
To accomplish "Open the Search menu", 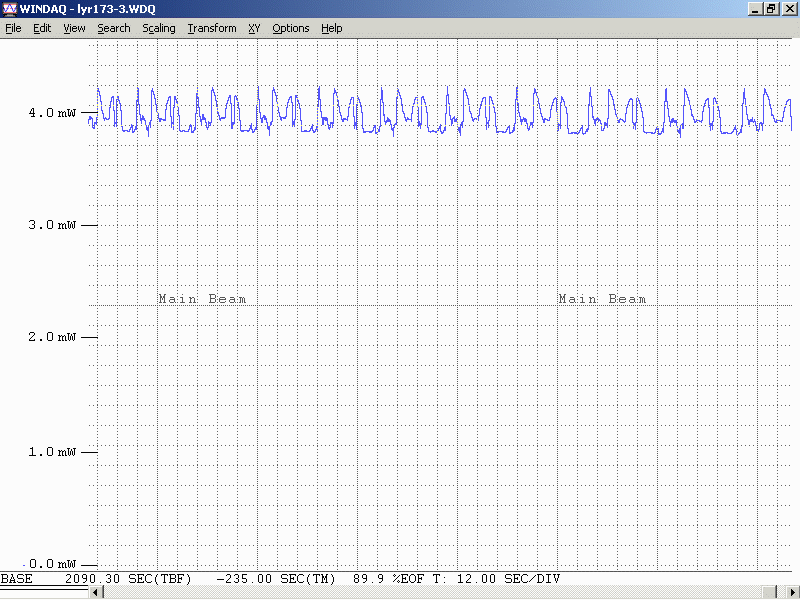I will coord(113,28).
